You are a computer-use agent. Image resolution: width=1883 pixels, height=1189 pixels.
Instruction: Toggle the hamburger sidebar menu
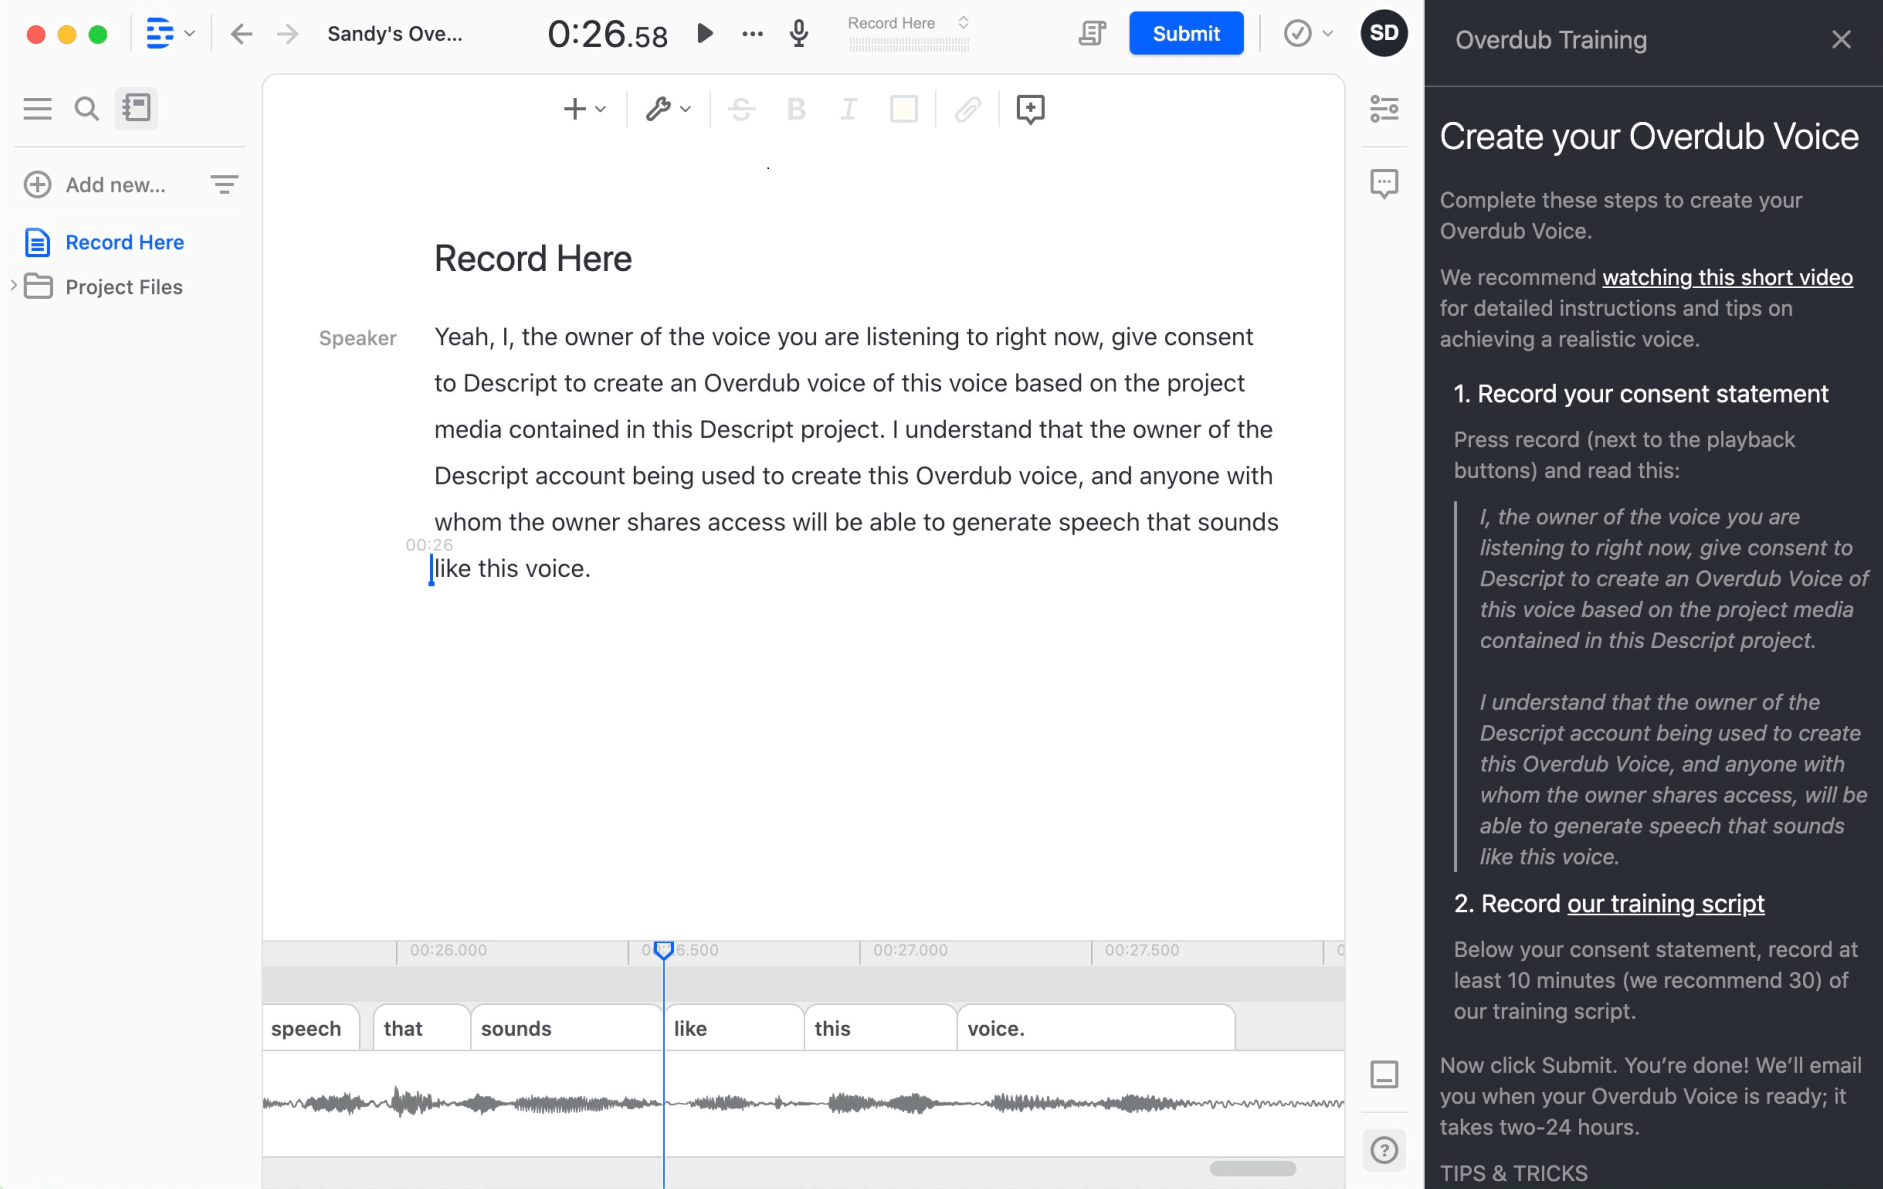coord(38,108)
